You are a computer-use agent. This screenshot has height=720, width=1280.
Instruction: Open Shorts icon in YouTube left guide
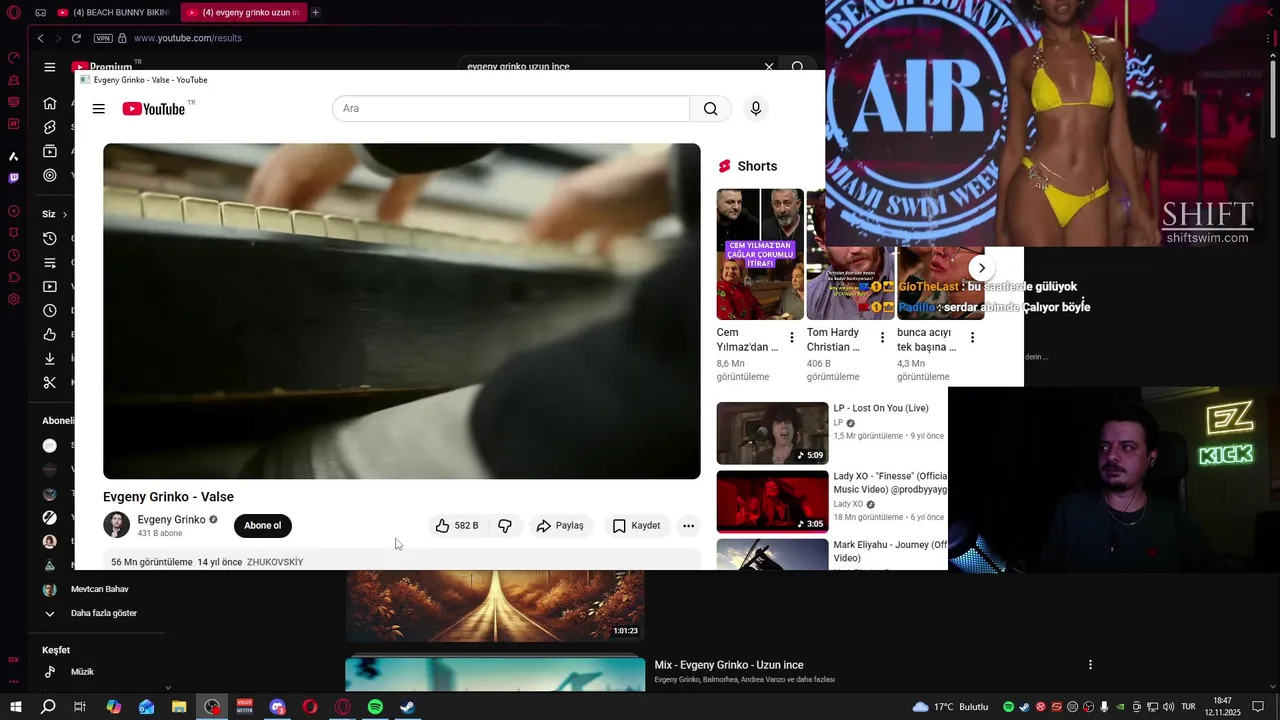pos(50,127)
